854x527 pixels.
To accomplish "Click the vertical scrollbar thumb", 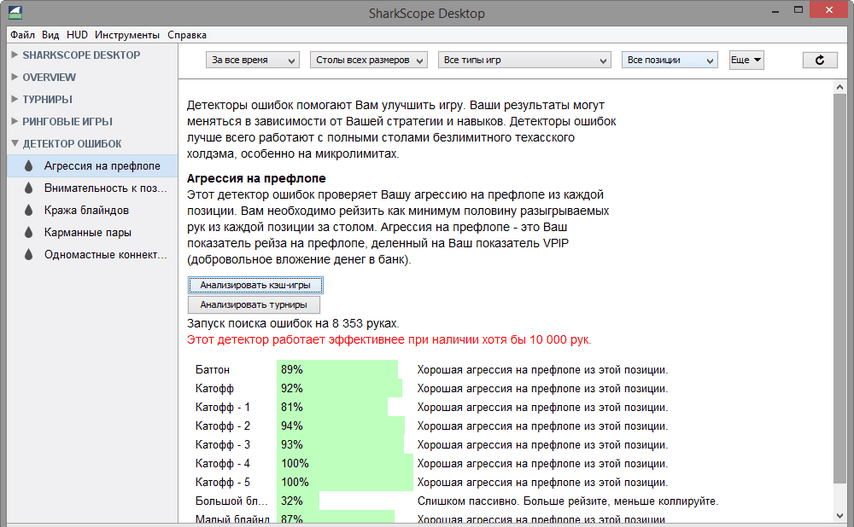I will click(x=839, y=289).
